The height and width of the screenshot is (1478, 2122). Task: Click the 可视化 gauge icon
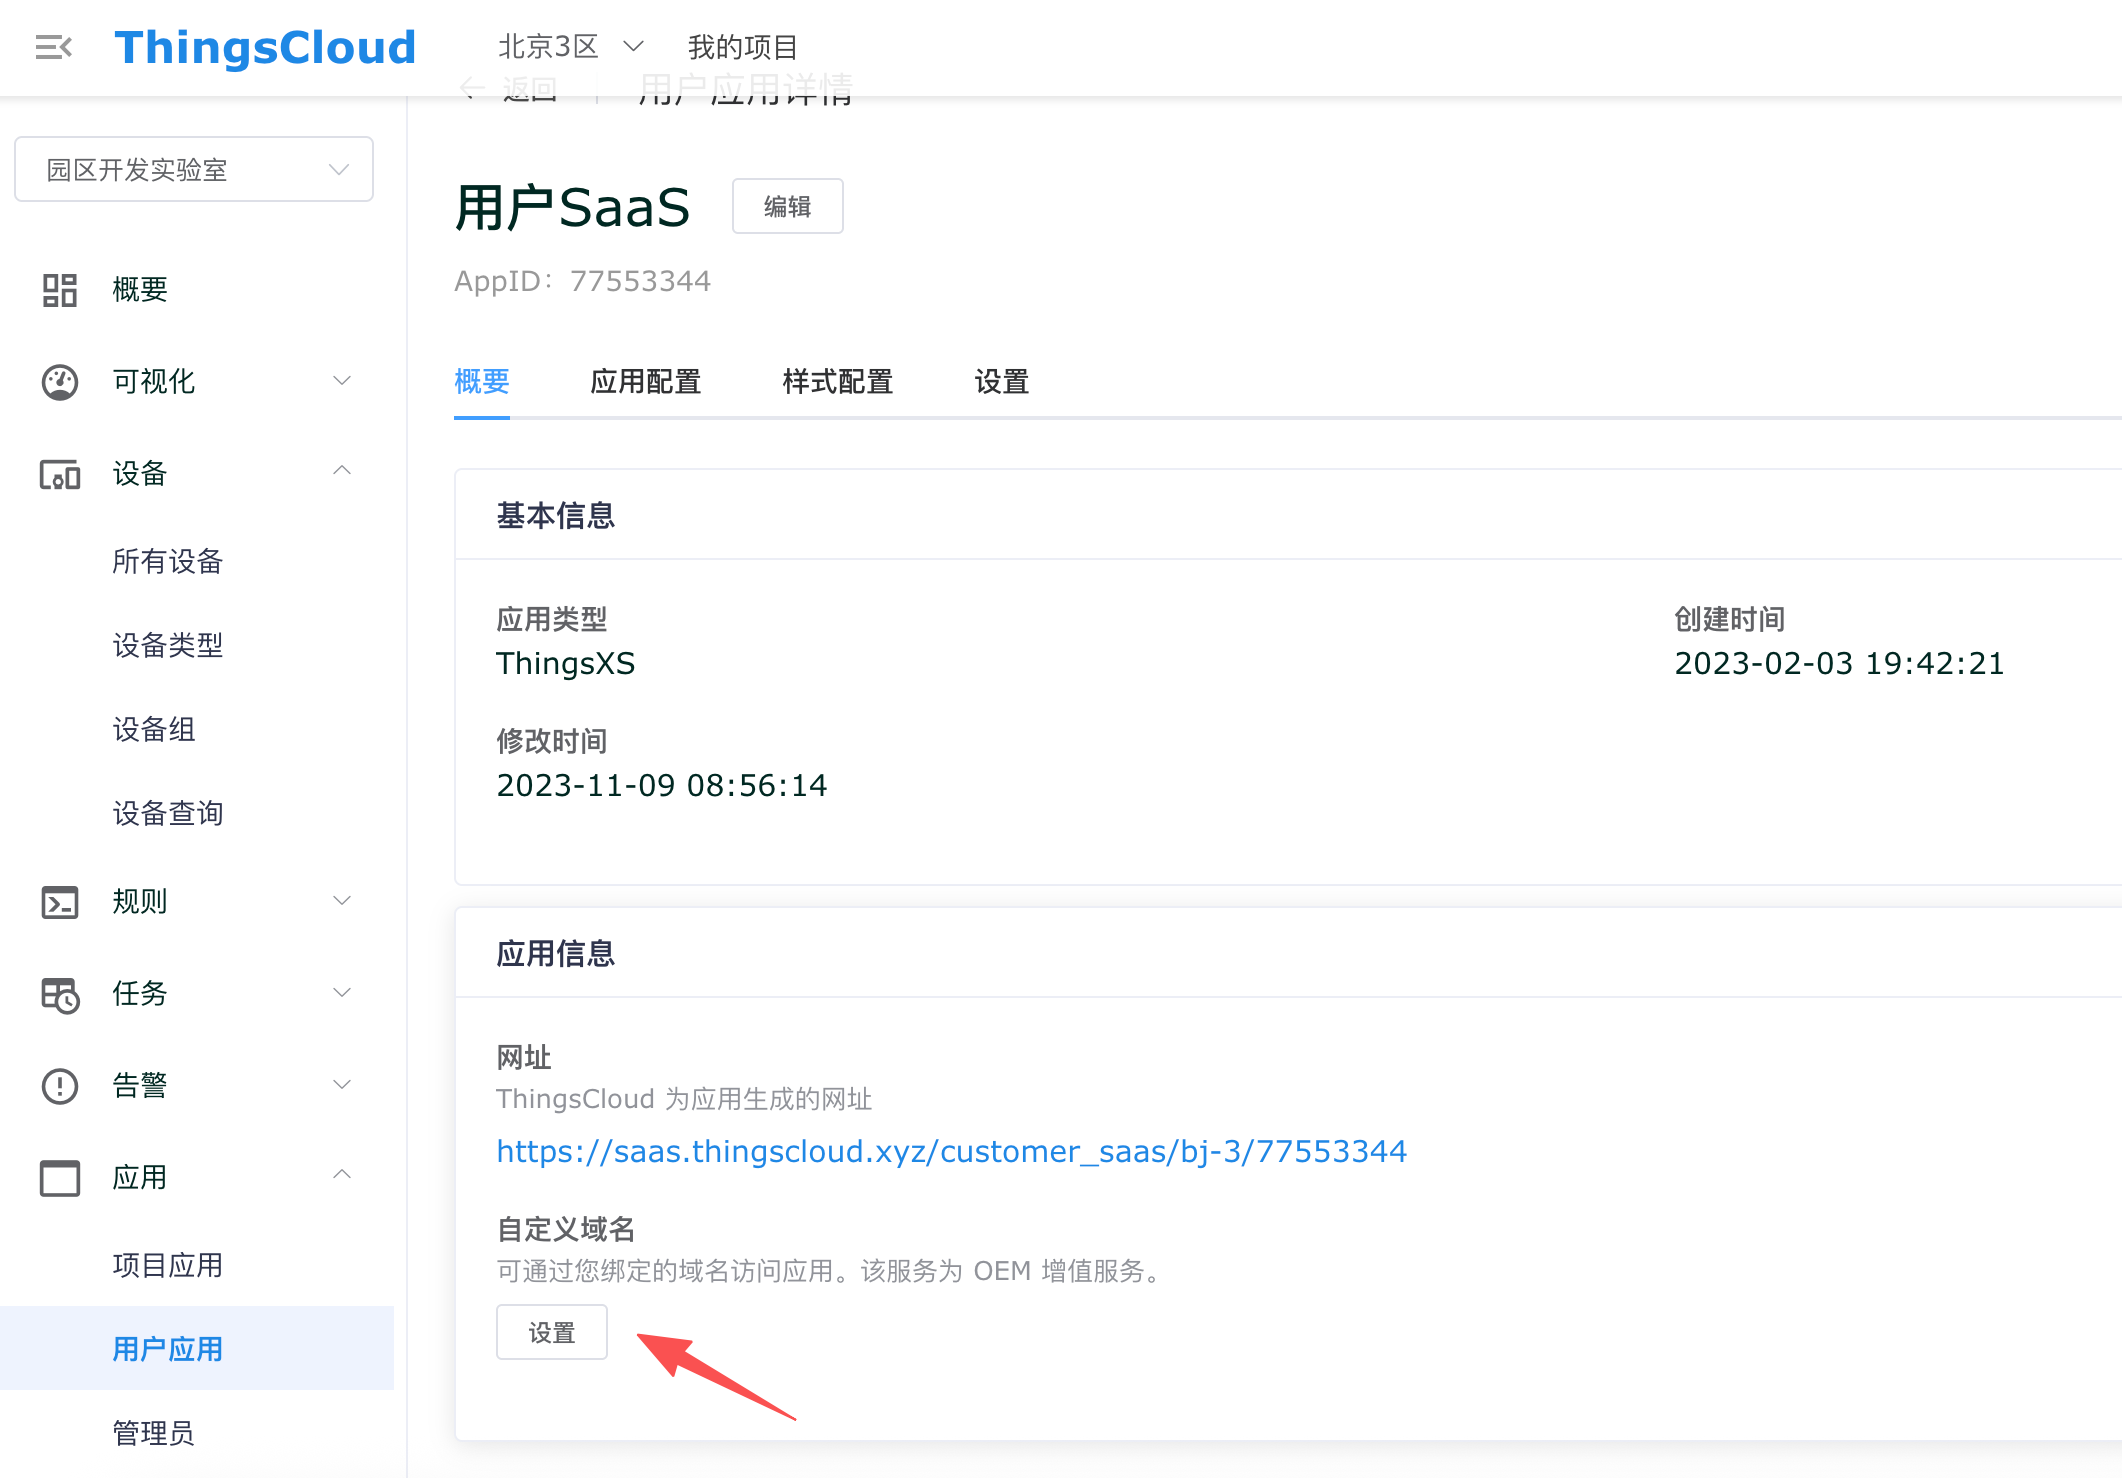pos(60,382)
